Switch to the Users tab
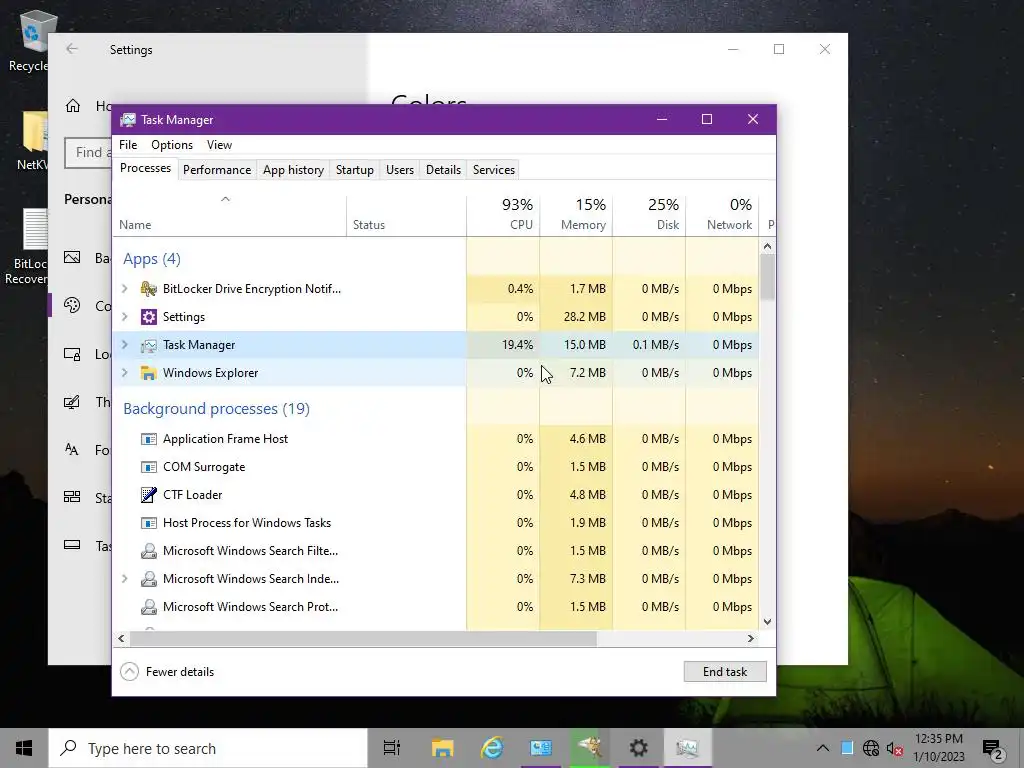This screenshot has width=1024, height=768. (x=400, y=170)
